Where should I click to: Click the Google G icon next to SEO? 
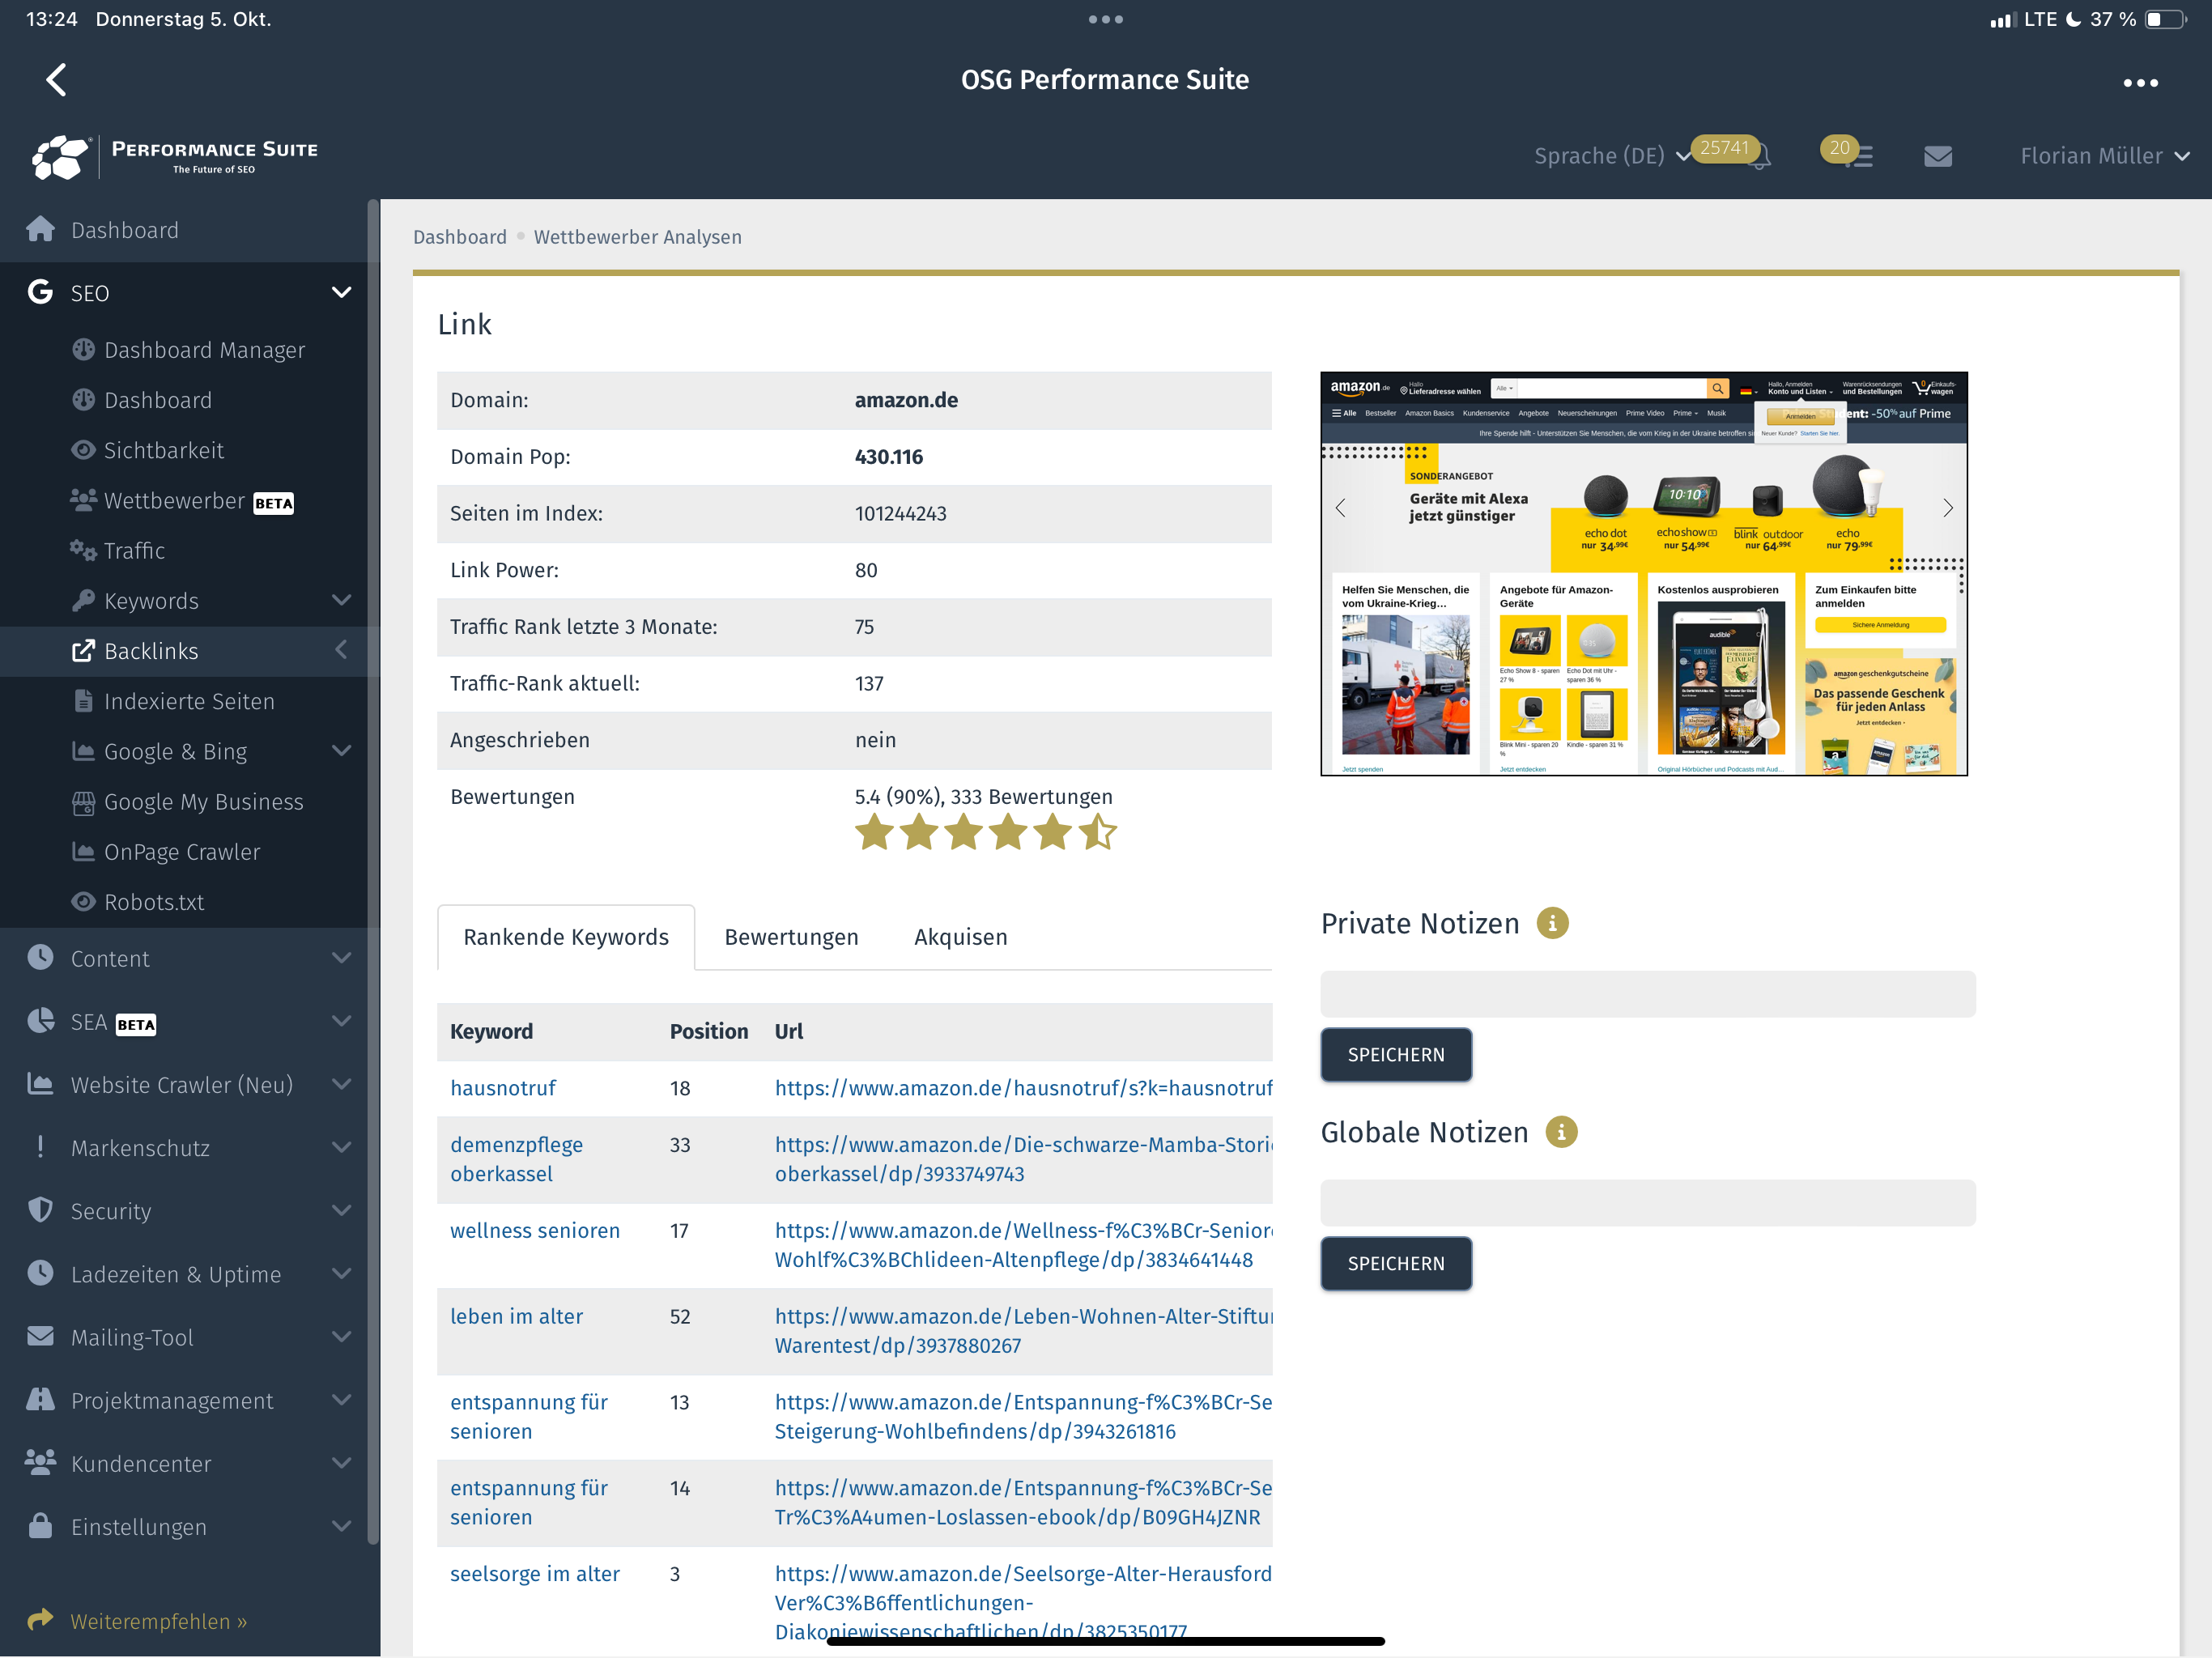(x=40, y=292)
